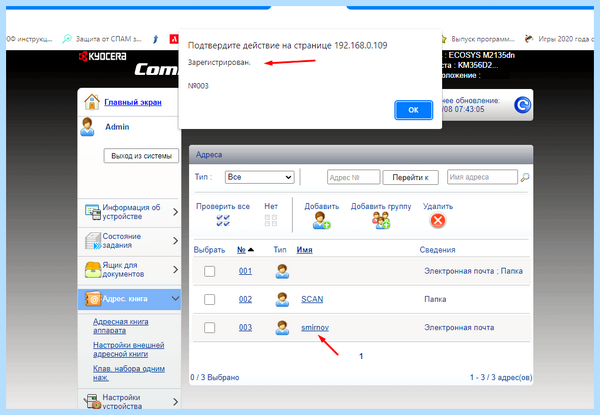Focus the Имя адреса search field
600x415 pixels.
(x=482, y=177)
